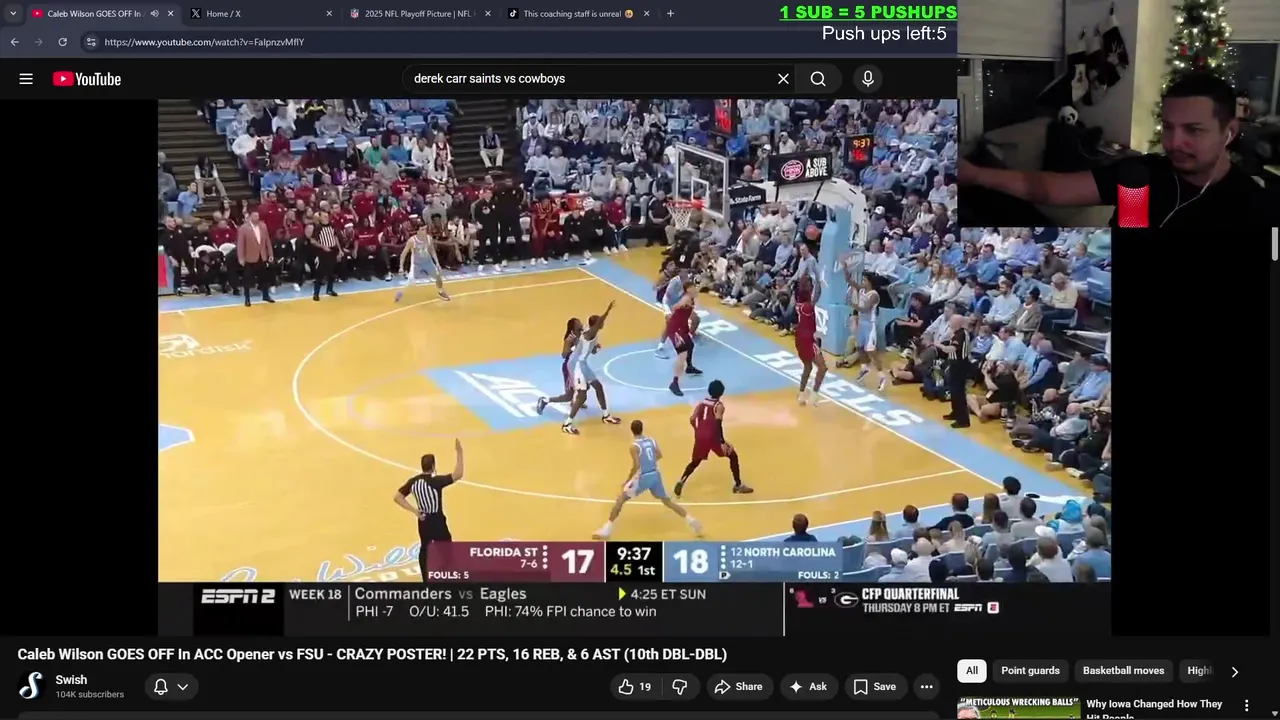Dislike the video with thumbs down

click(680, 687)
